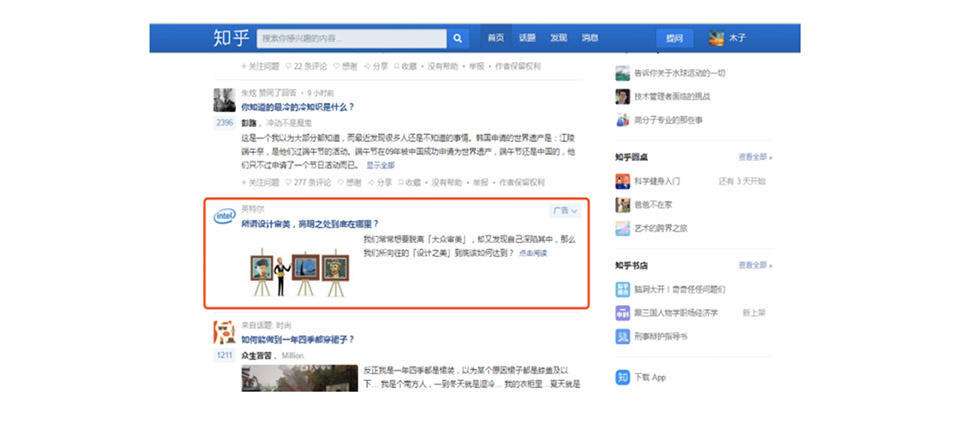Click the 科学健身入门 roundtable icon
This screenshot has height=444, width=960.
[622, 181]
